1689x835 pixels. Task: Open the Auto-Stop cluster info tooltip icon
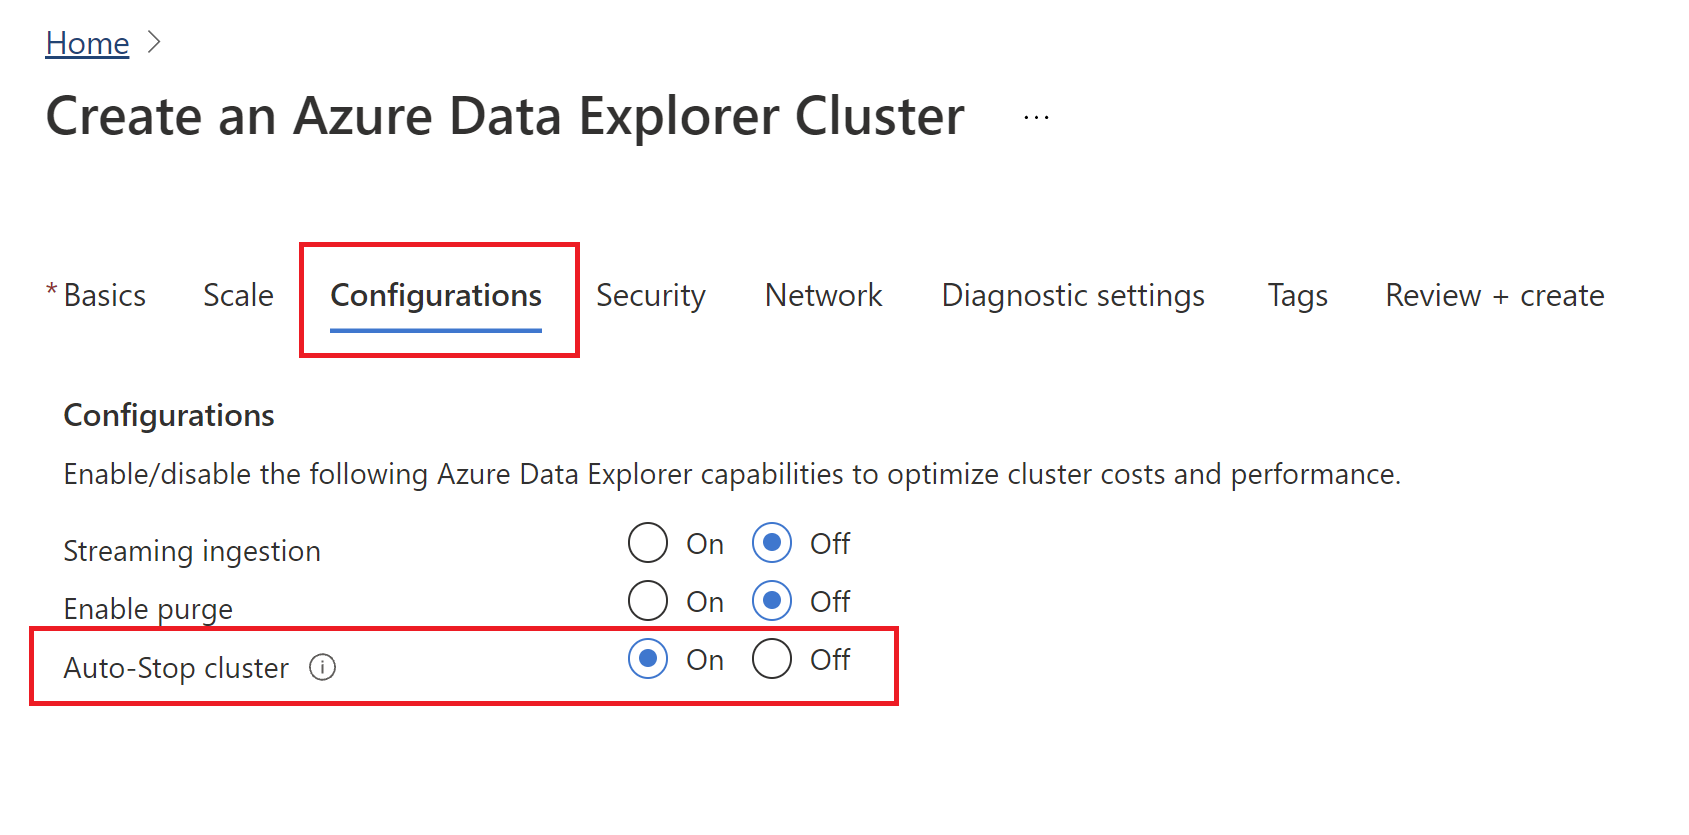(x=322, y=668)
